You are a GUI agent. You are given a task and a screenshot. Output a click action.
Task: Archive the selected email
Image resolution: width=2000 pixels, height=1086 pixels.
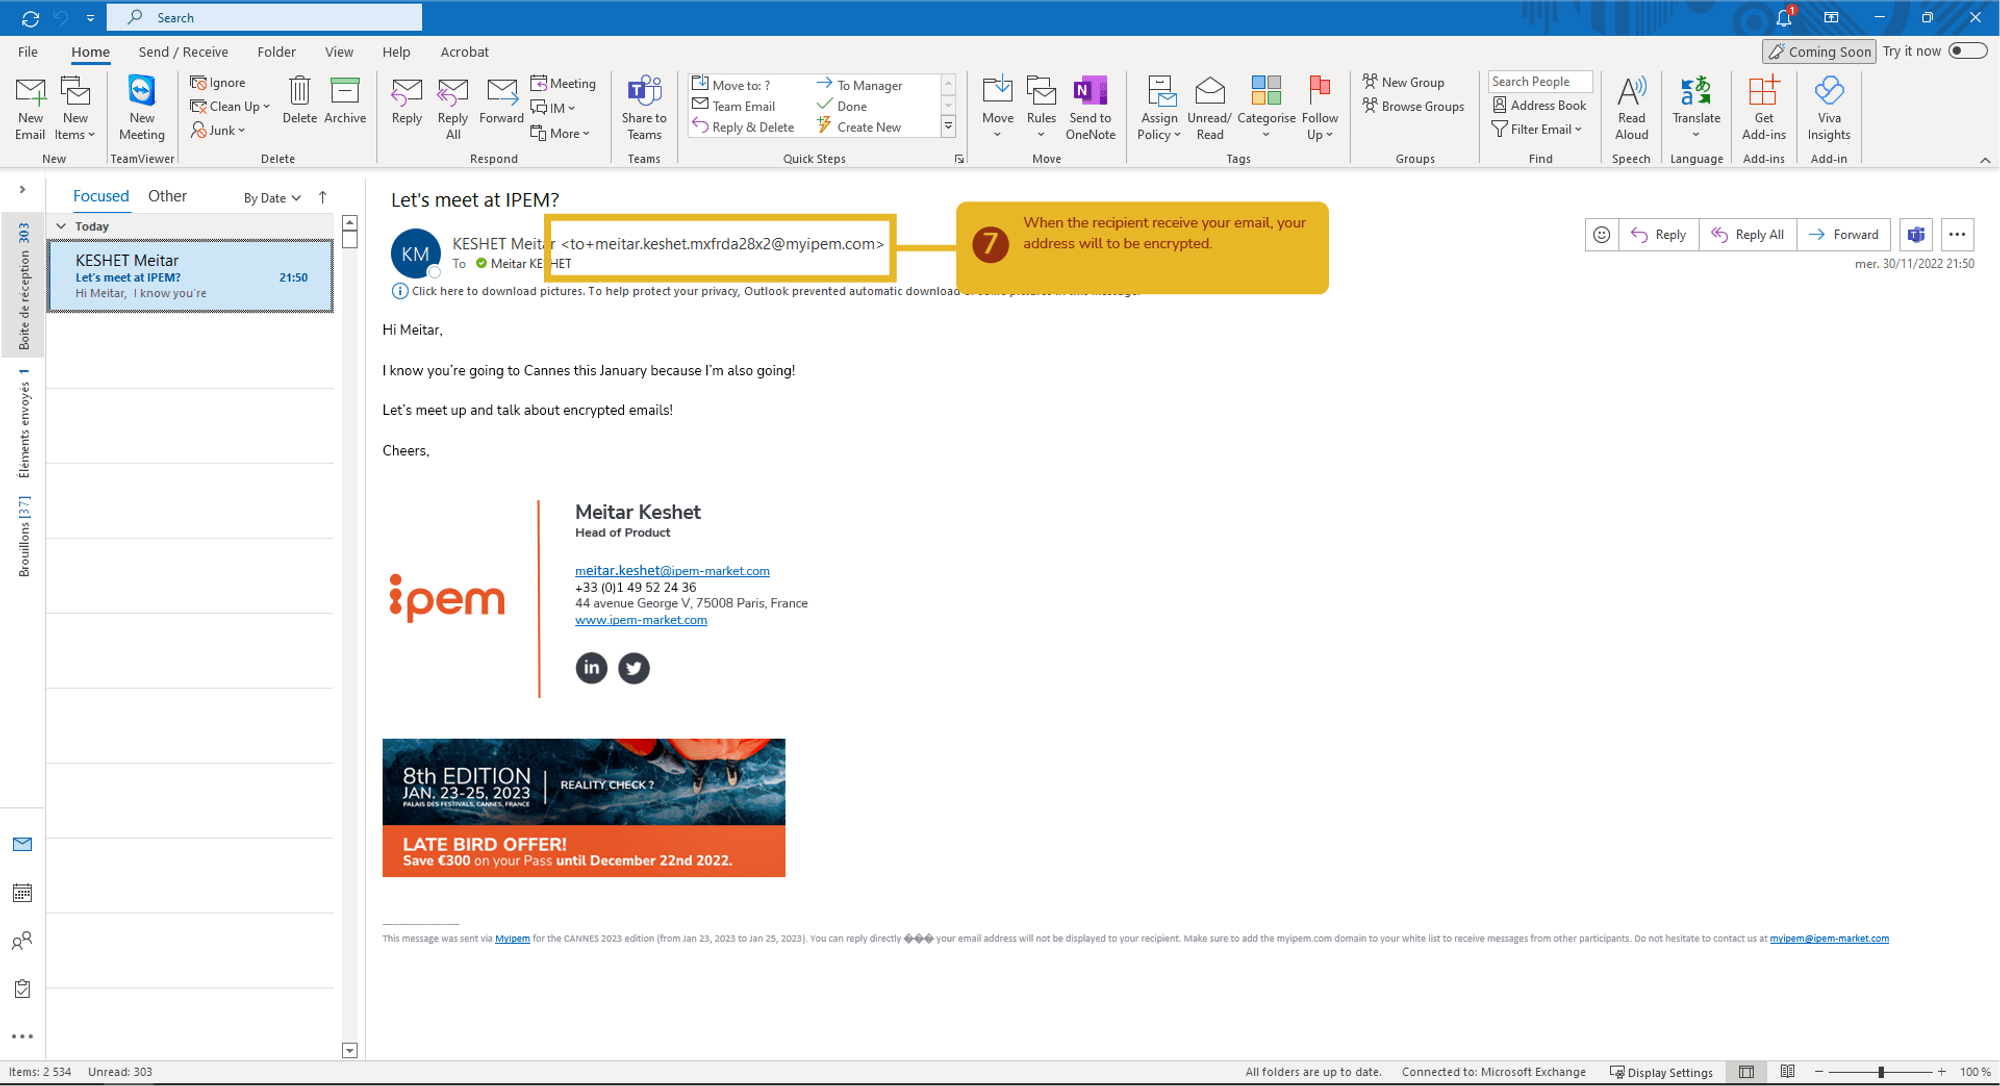pyautogui.click(x=345, y=100)
